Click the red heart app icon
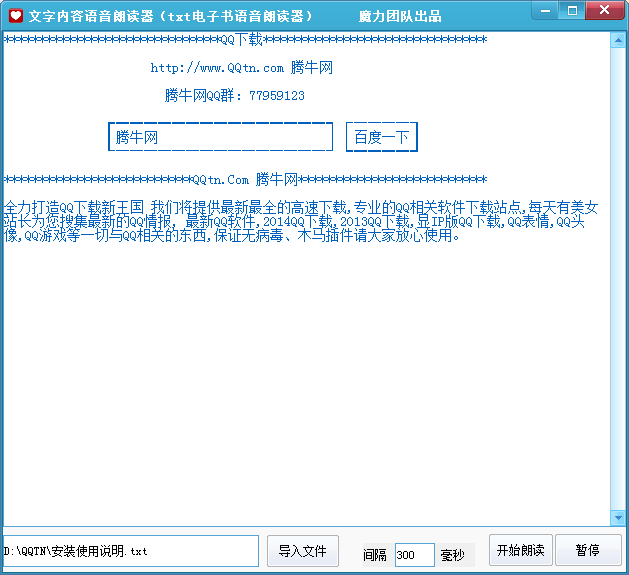 point(15,16)
